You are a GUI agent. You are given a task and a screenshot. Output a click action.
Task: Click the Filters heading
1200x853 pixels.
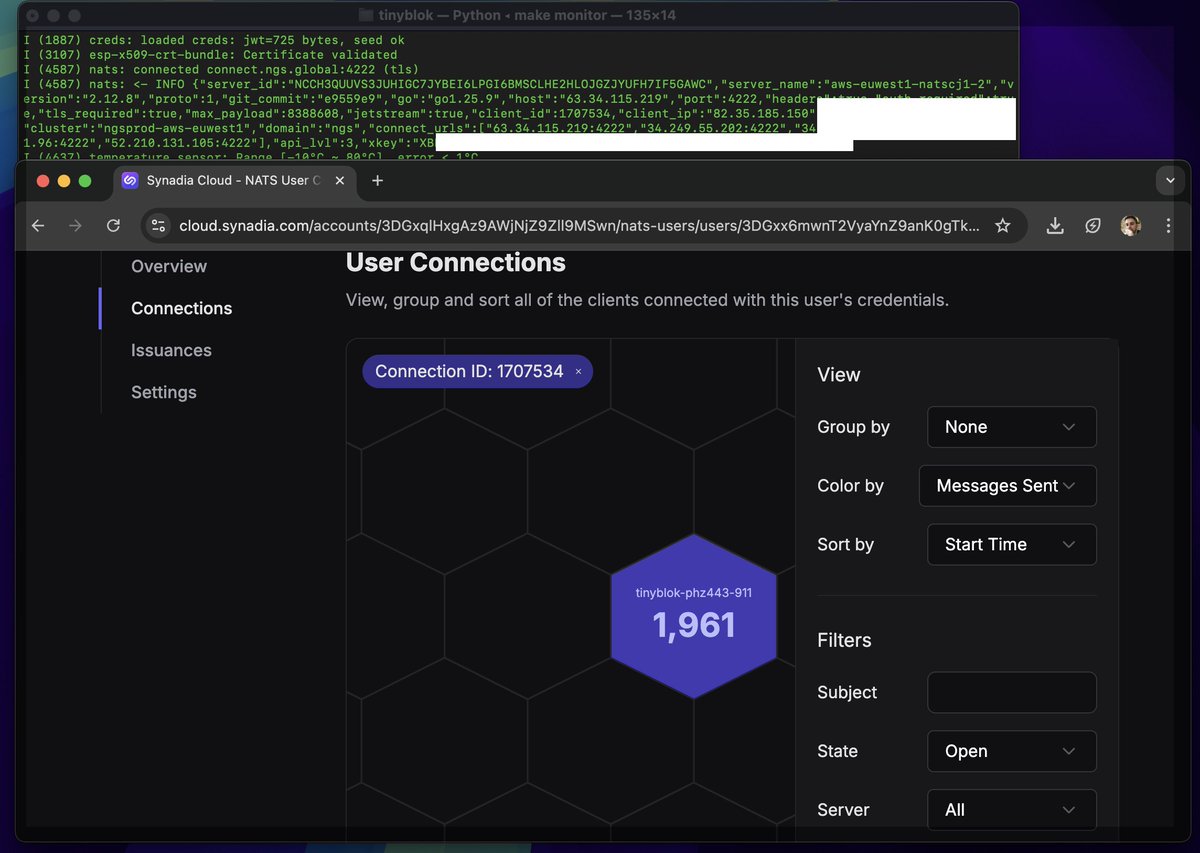844,640
